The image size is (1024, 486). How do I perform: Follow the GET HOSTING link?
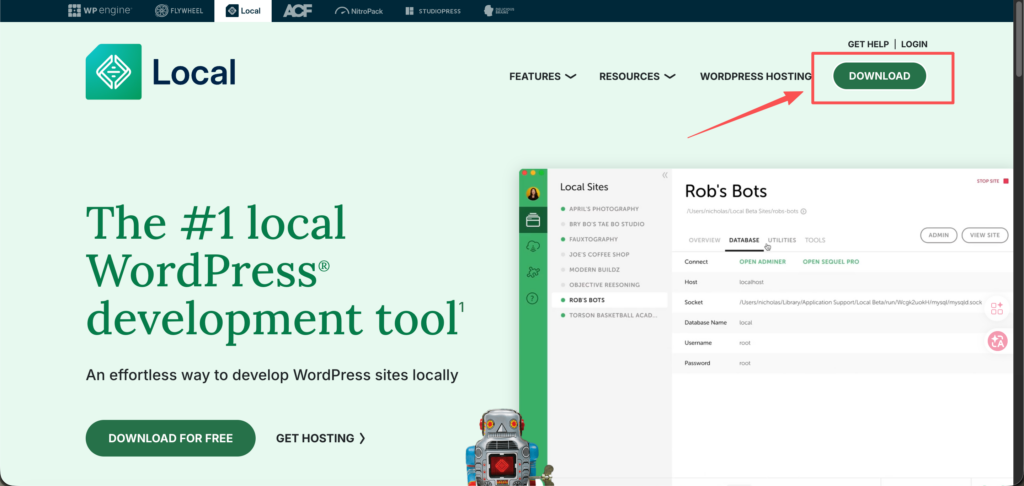(x=321, y=438)
